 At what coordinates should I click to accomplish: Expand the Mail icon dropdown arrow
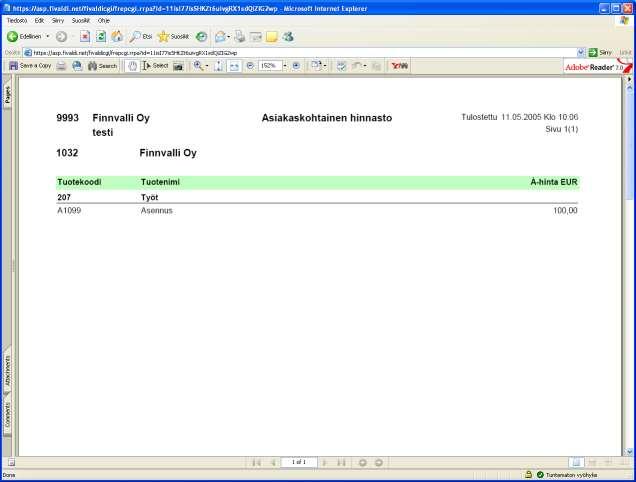coord(228,37)
